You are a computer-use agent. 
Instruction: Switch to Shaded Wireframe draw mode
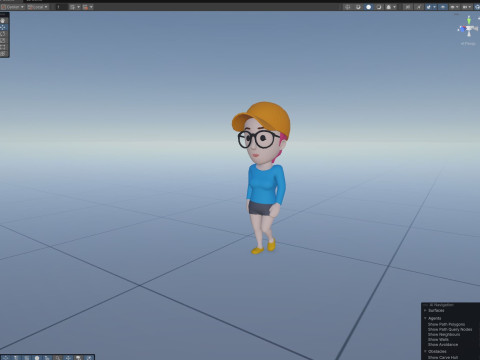(x=358, y=7)
